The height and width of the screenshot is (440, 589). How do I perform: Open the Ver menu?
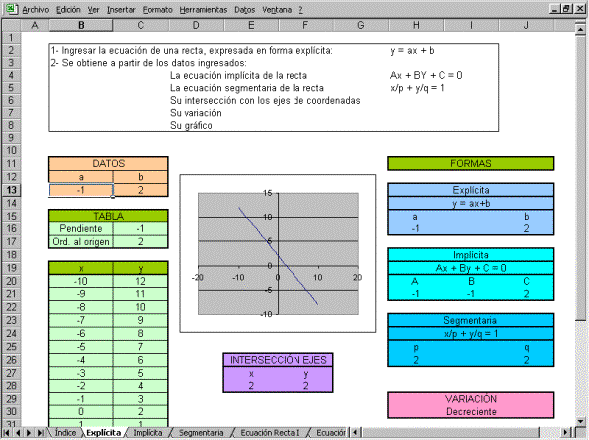coord(93,10)
